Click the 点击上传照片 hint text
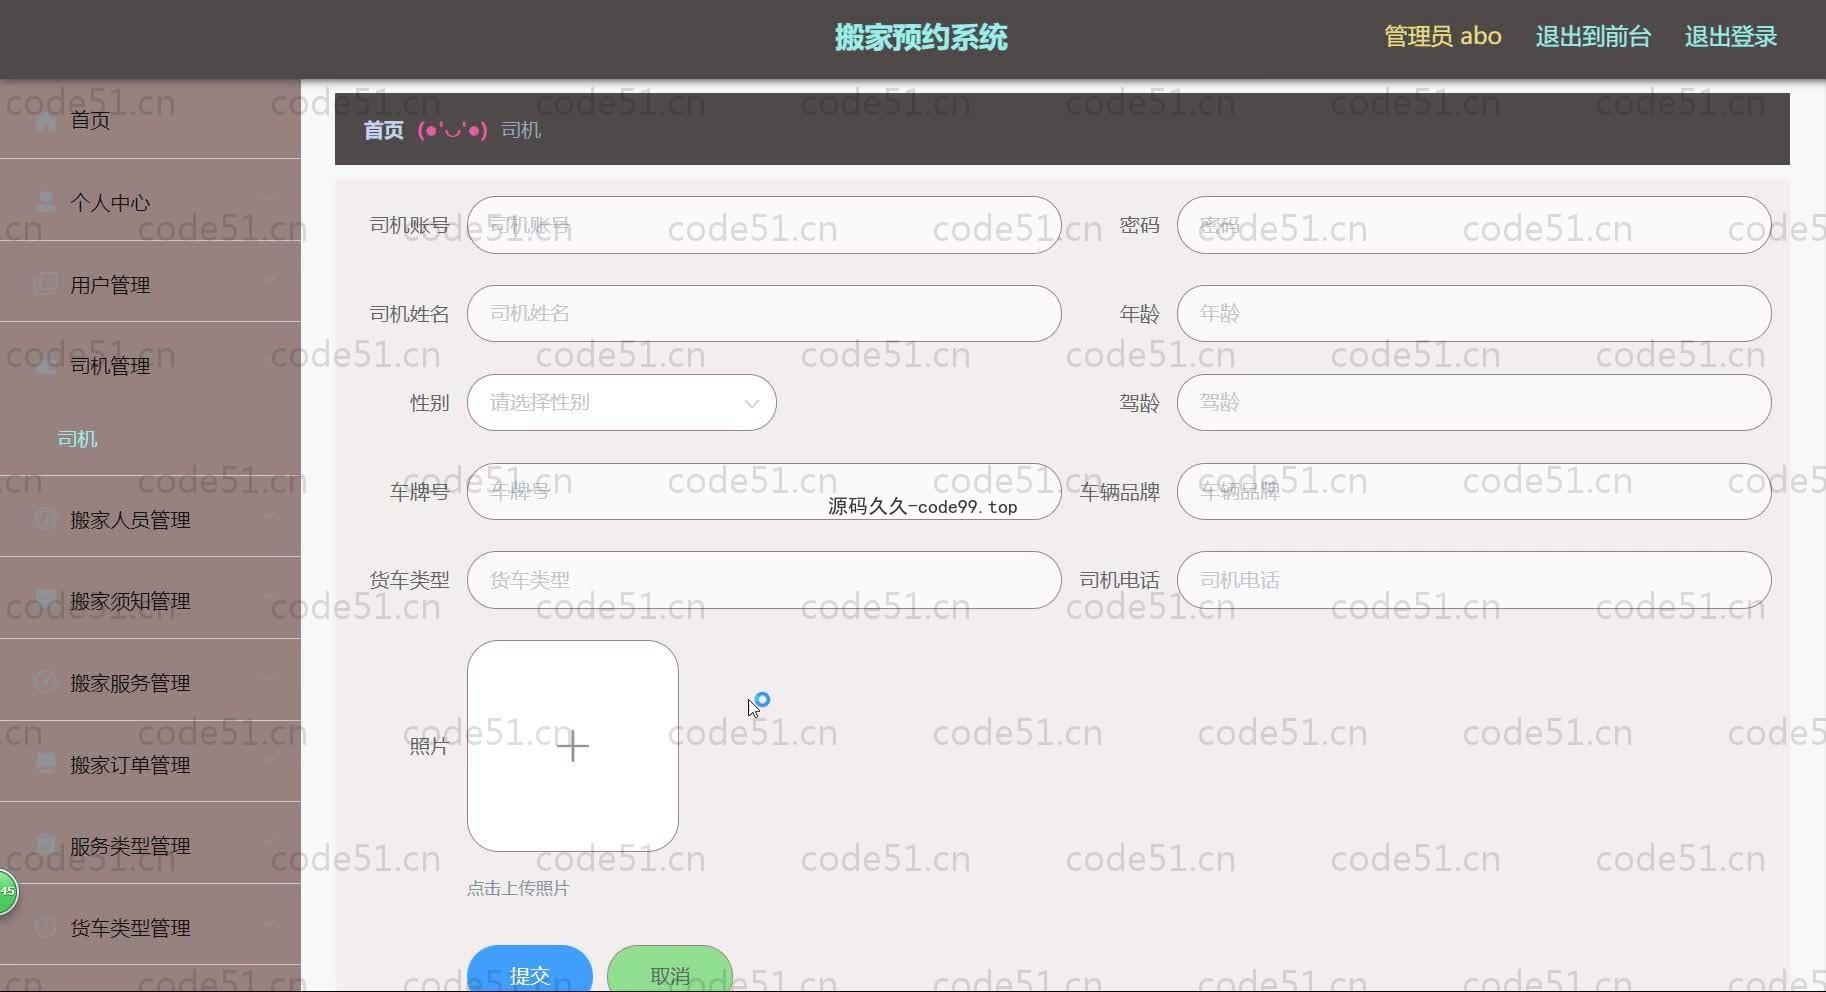 point(518,888)
